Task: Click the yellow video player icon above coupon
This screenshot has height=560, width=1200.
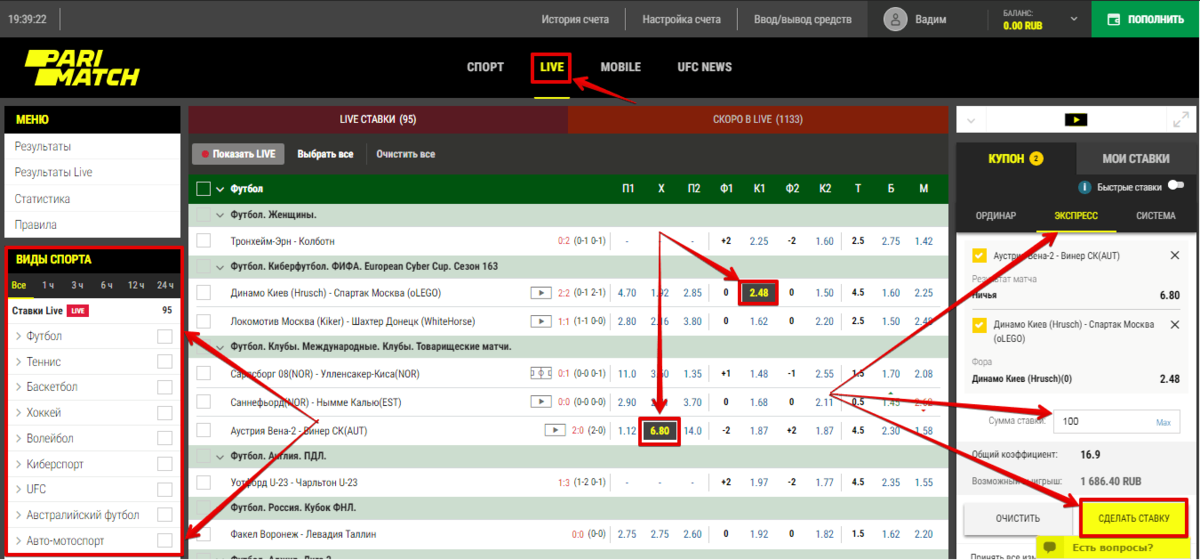Action: click(1075, 119)
